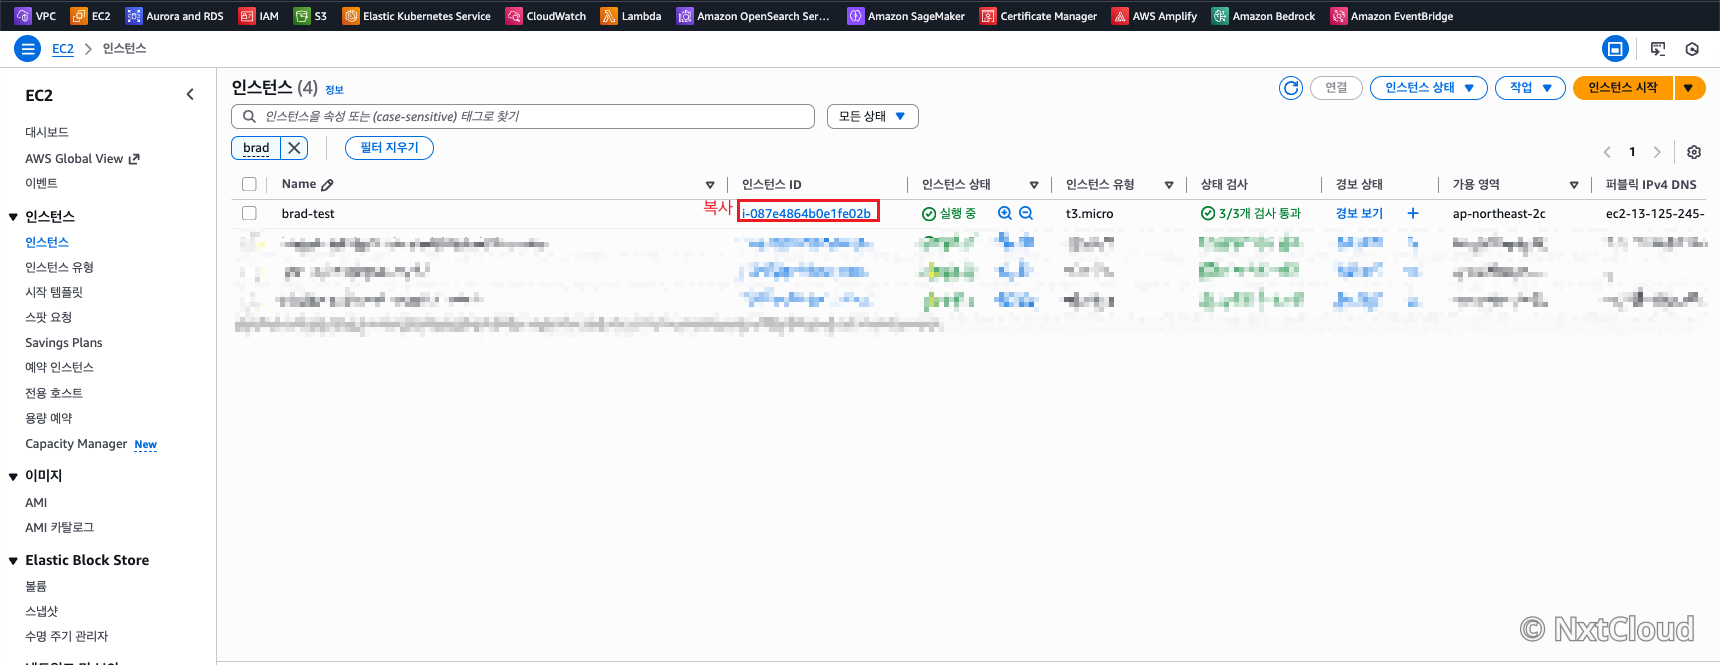Open Savings Plans in the sidebar
The image size is (1720, 665).
64,342
